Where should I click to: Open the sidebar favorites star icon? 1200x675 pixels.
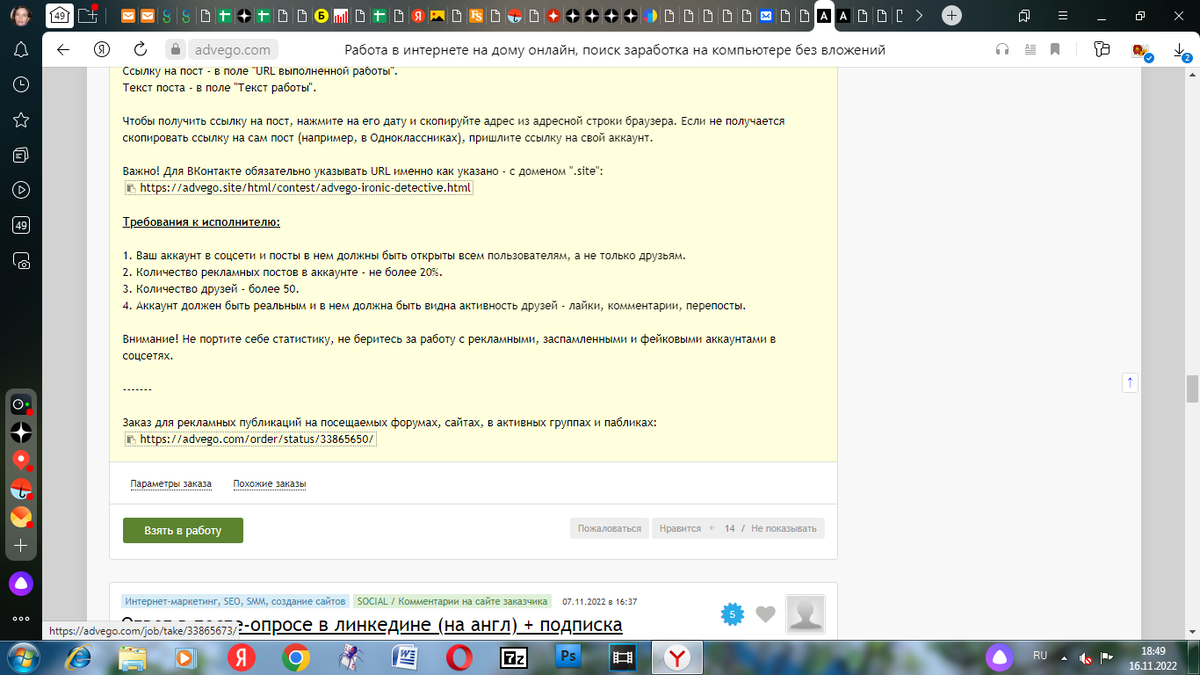(21, 120)
